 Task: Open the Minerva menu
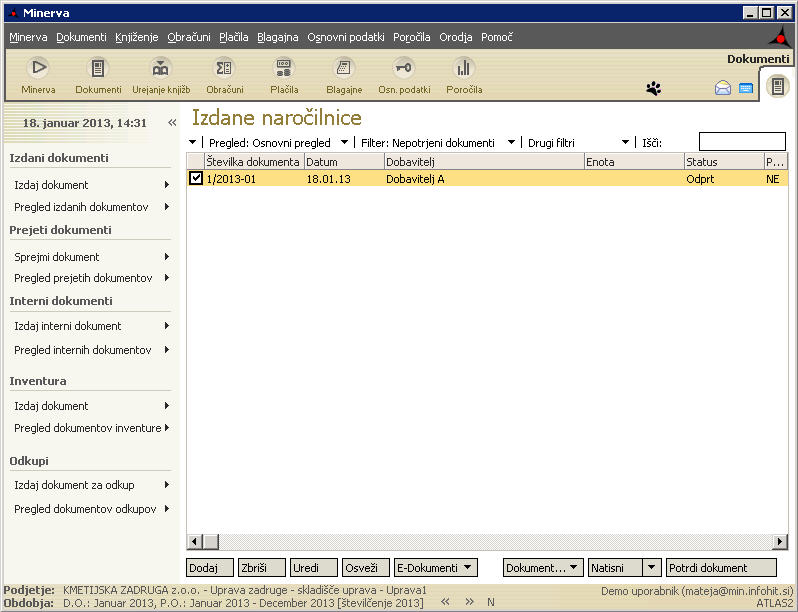click(28, 37)
